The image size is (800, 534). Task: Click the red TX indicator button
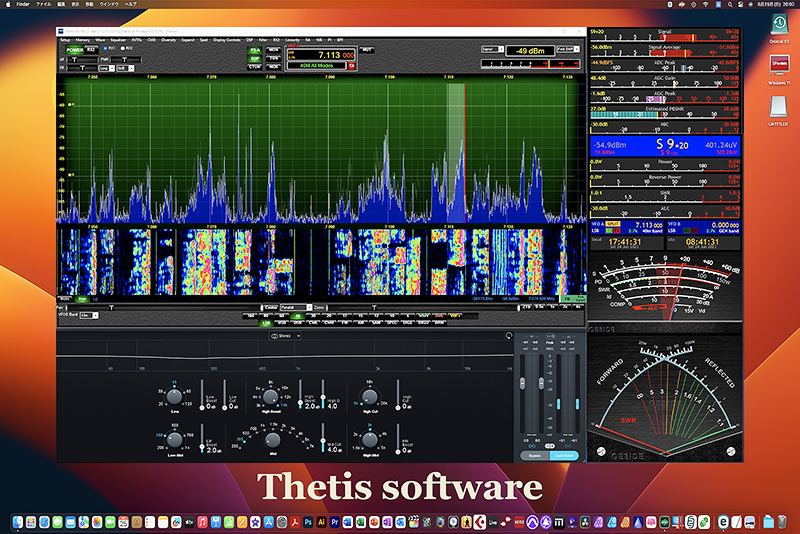(352, 66)
